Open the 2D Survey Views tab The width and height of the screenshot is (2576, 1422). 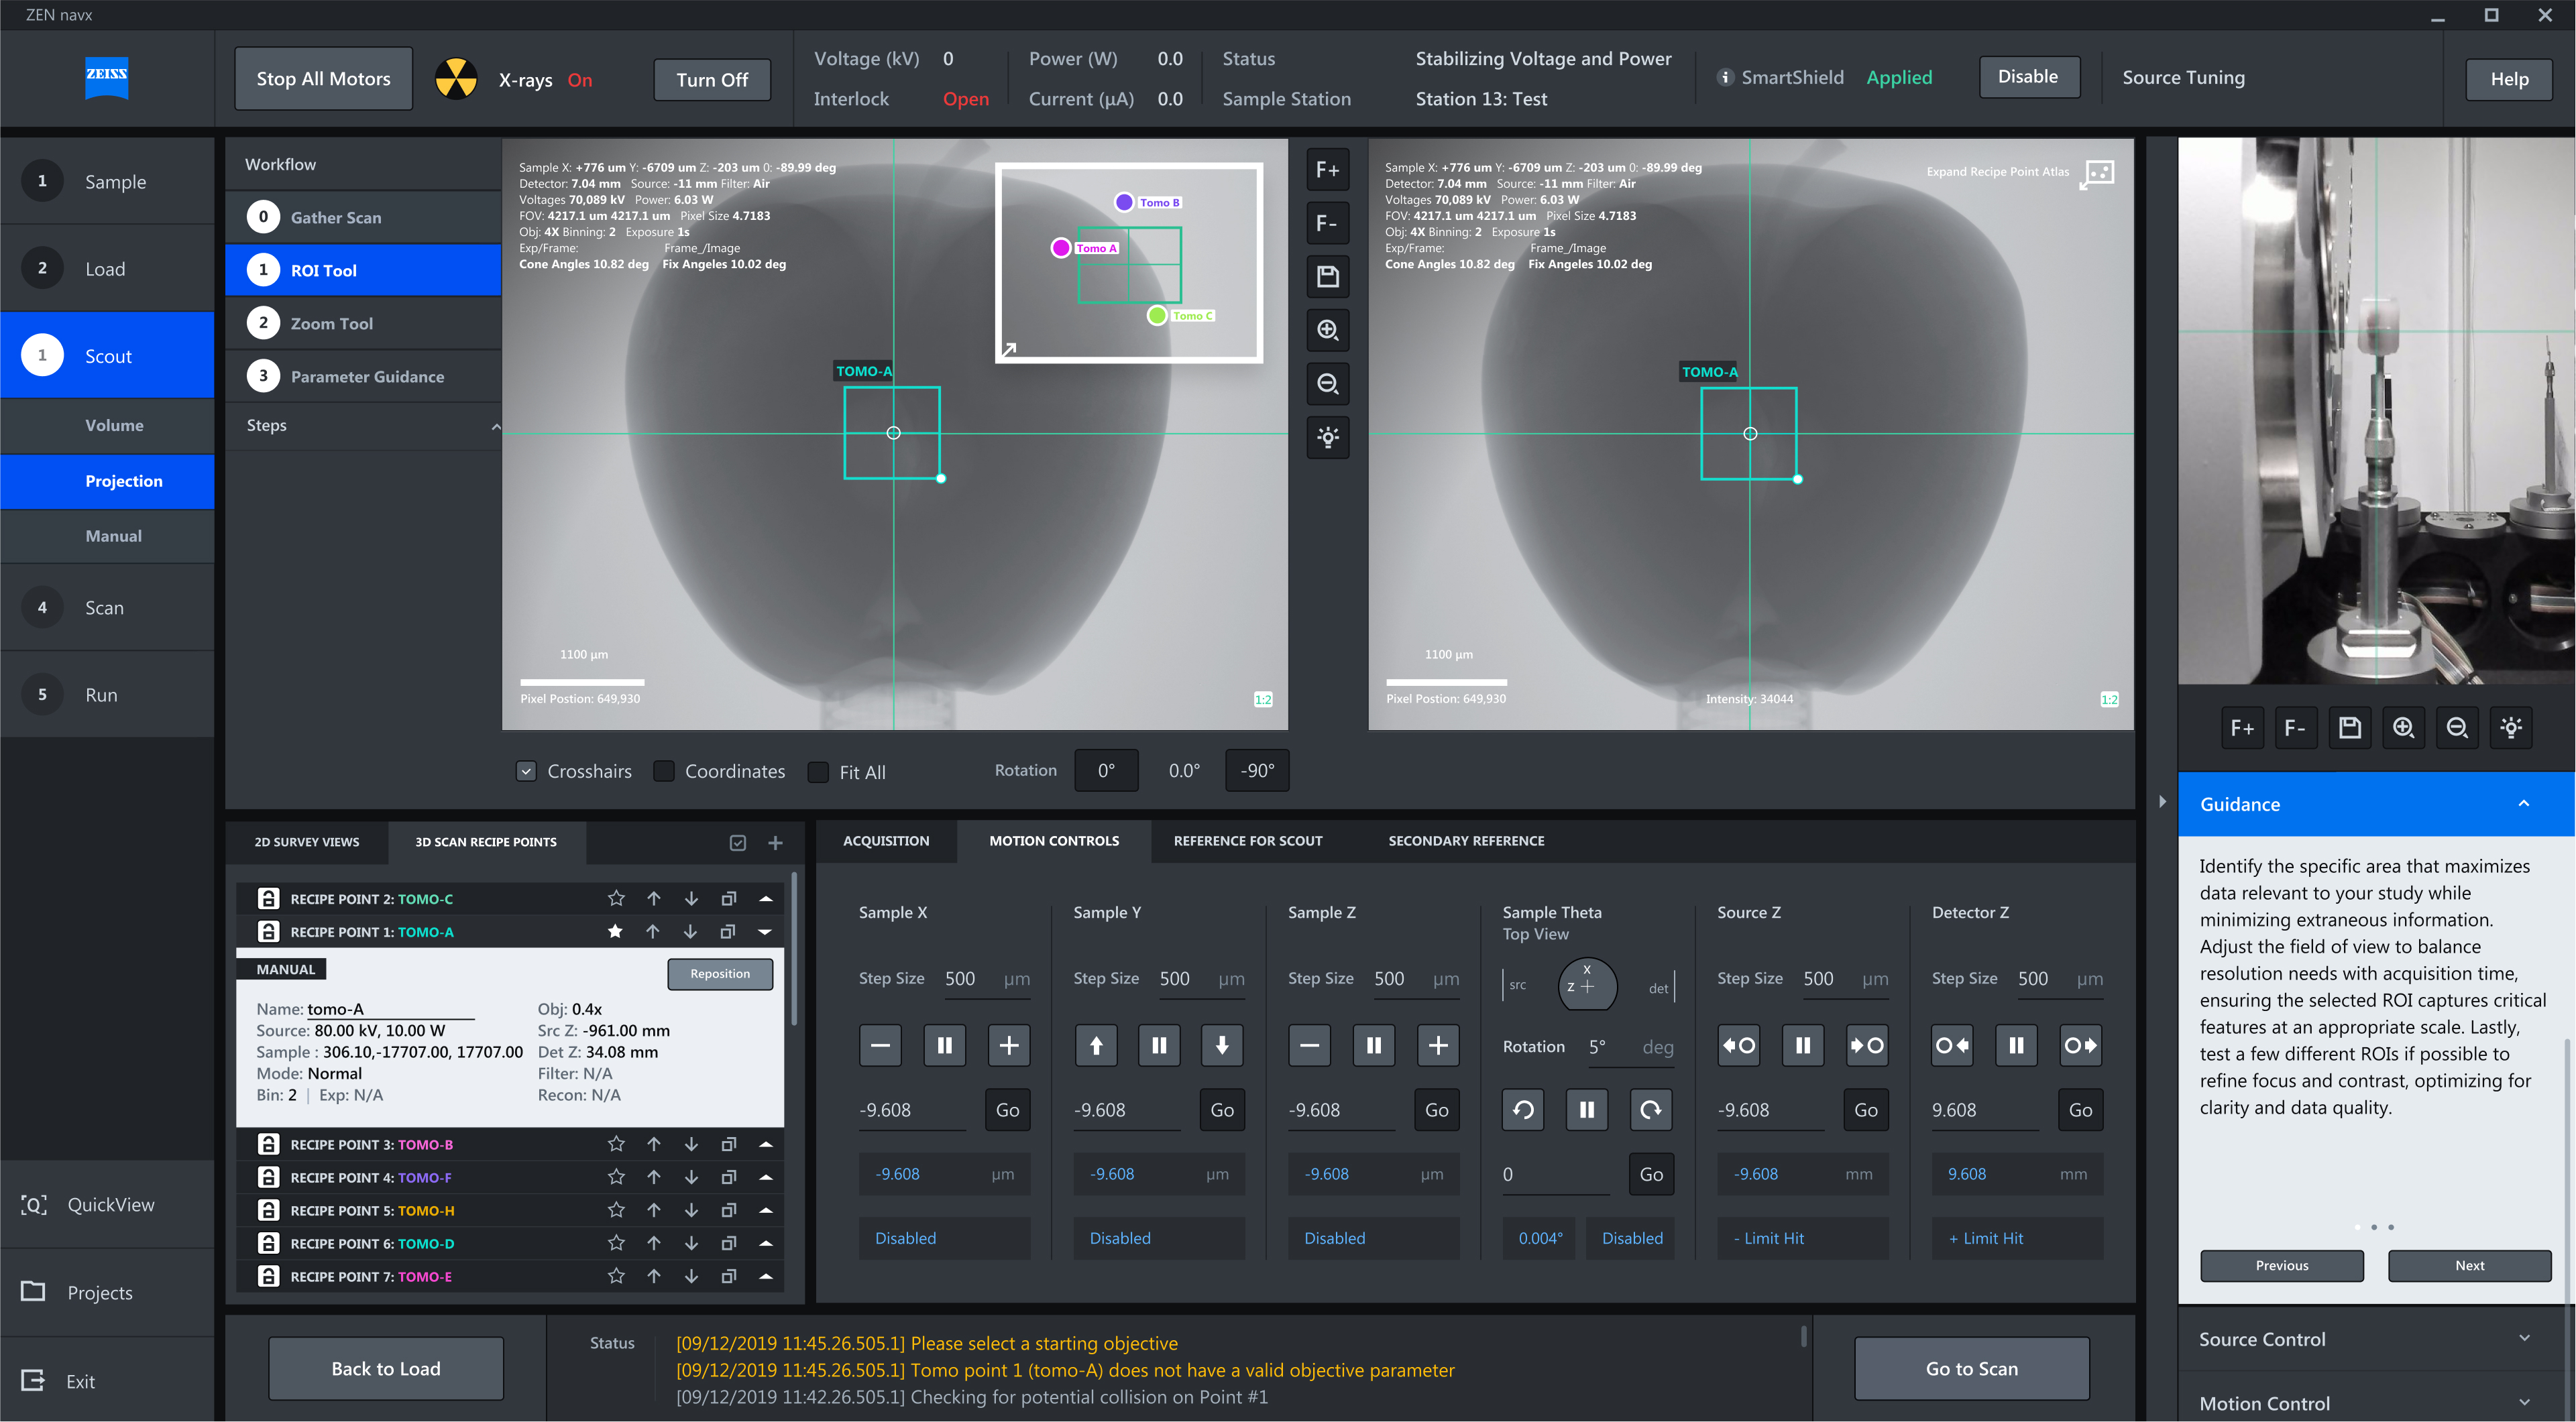click(x=307, y=842)
